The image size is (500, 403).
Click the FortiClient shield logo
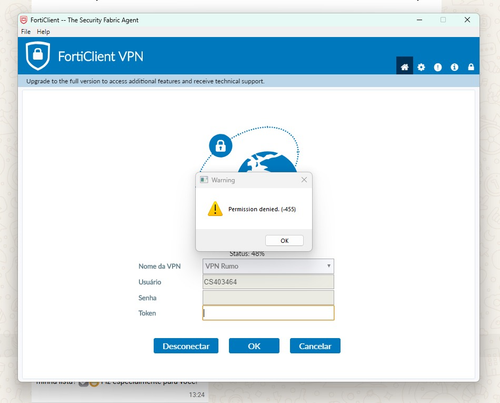38,56
